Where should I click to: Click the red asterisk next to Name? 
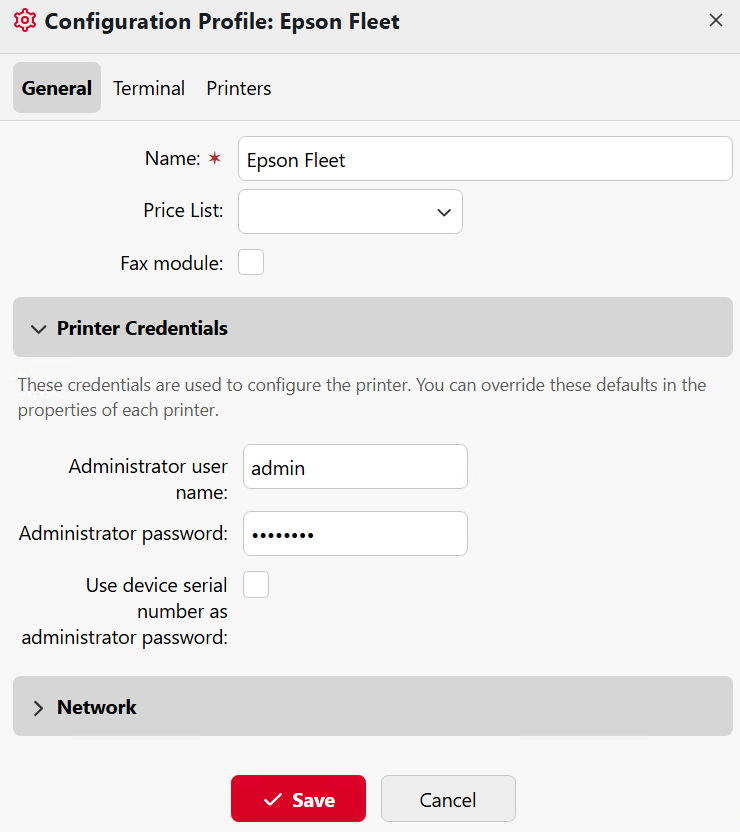[215, 157]
